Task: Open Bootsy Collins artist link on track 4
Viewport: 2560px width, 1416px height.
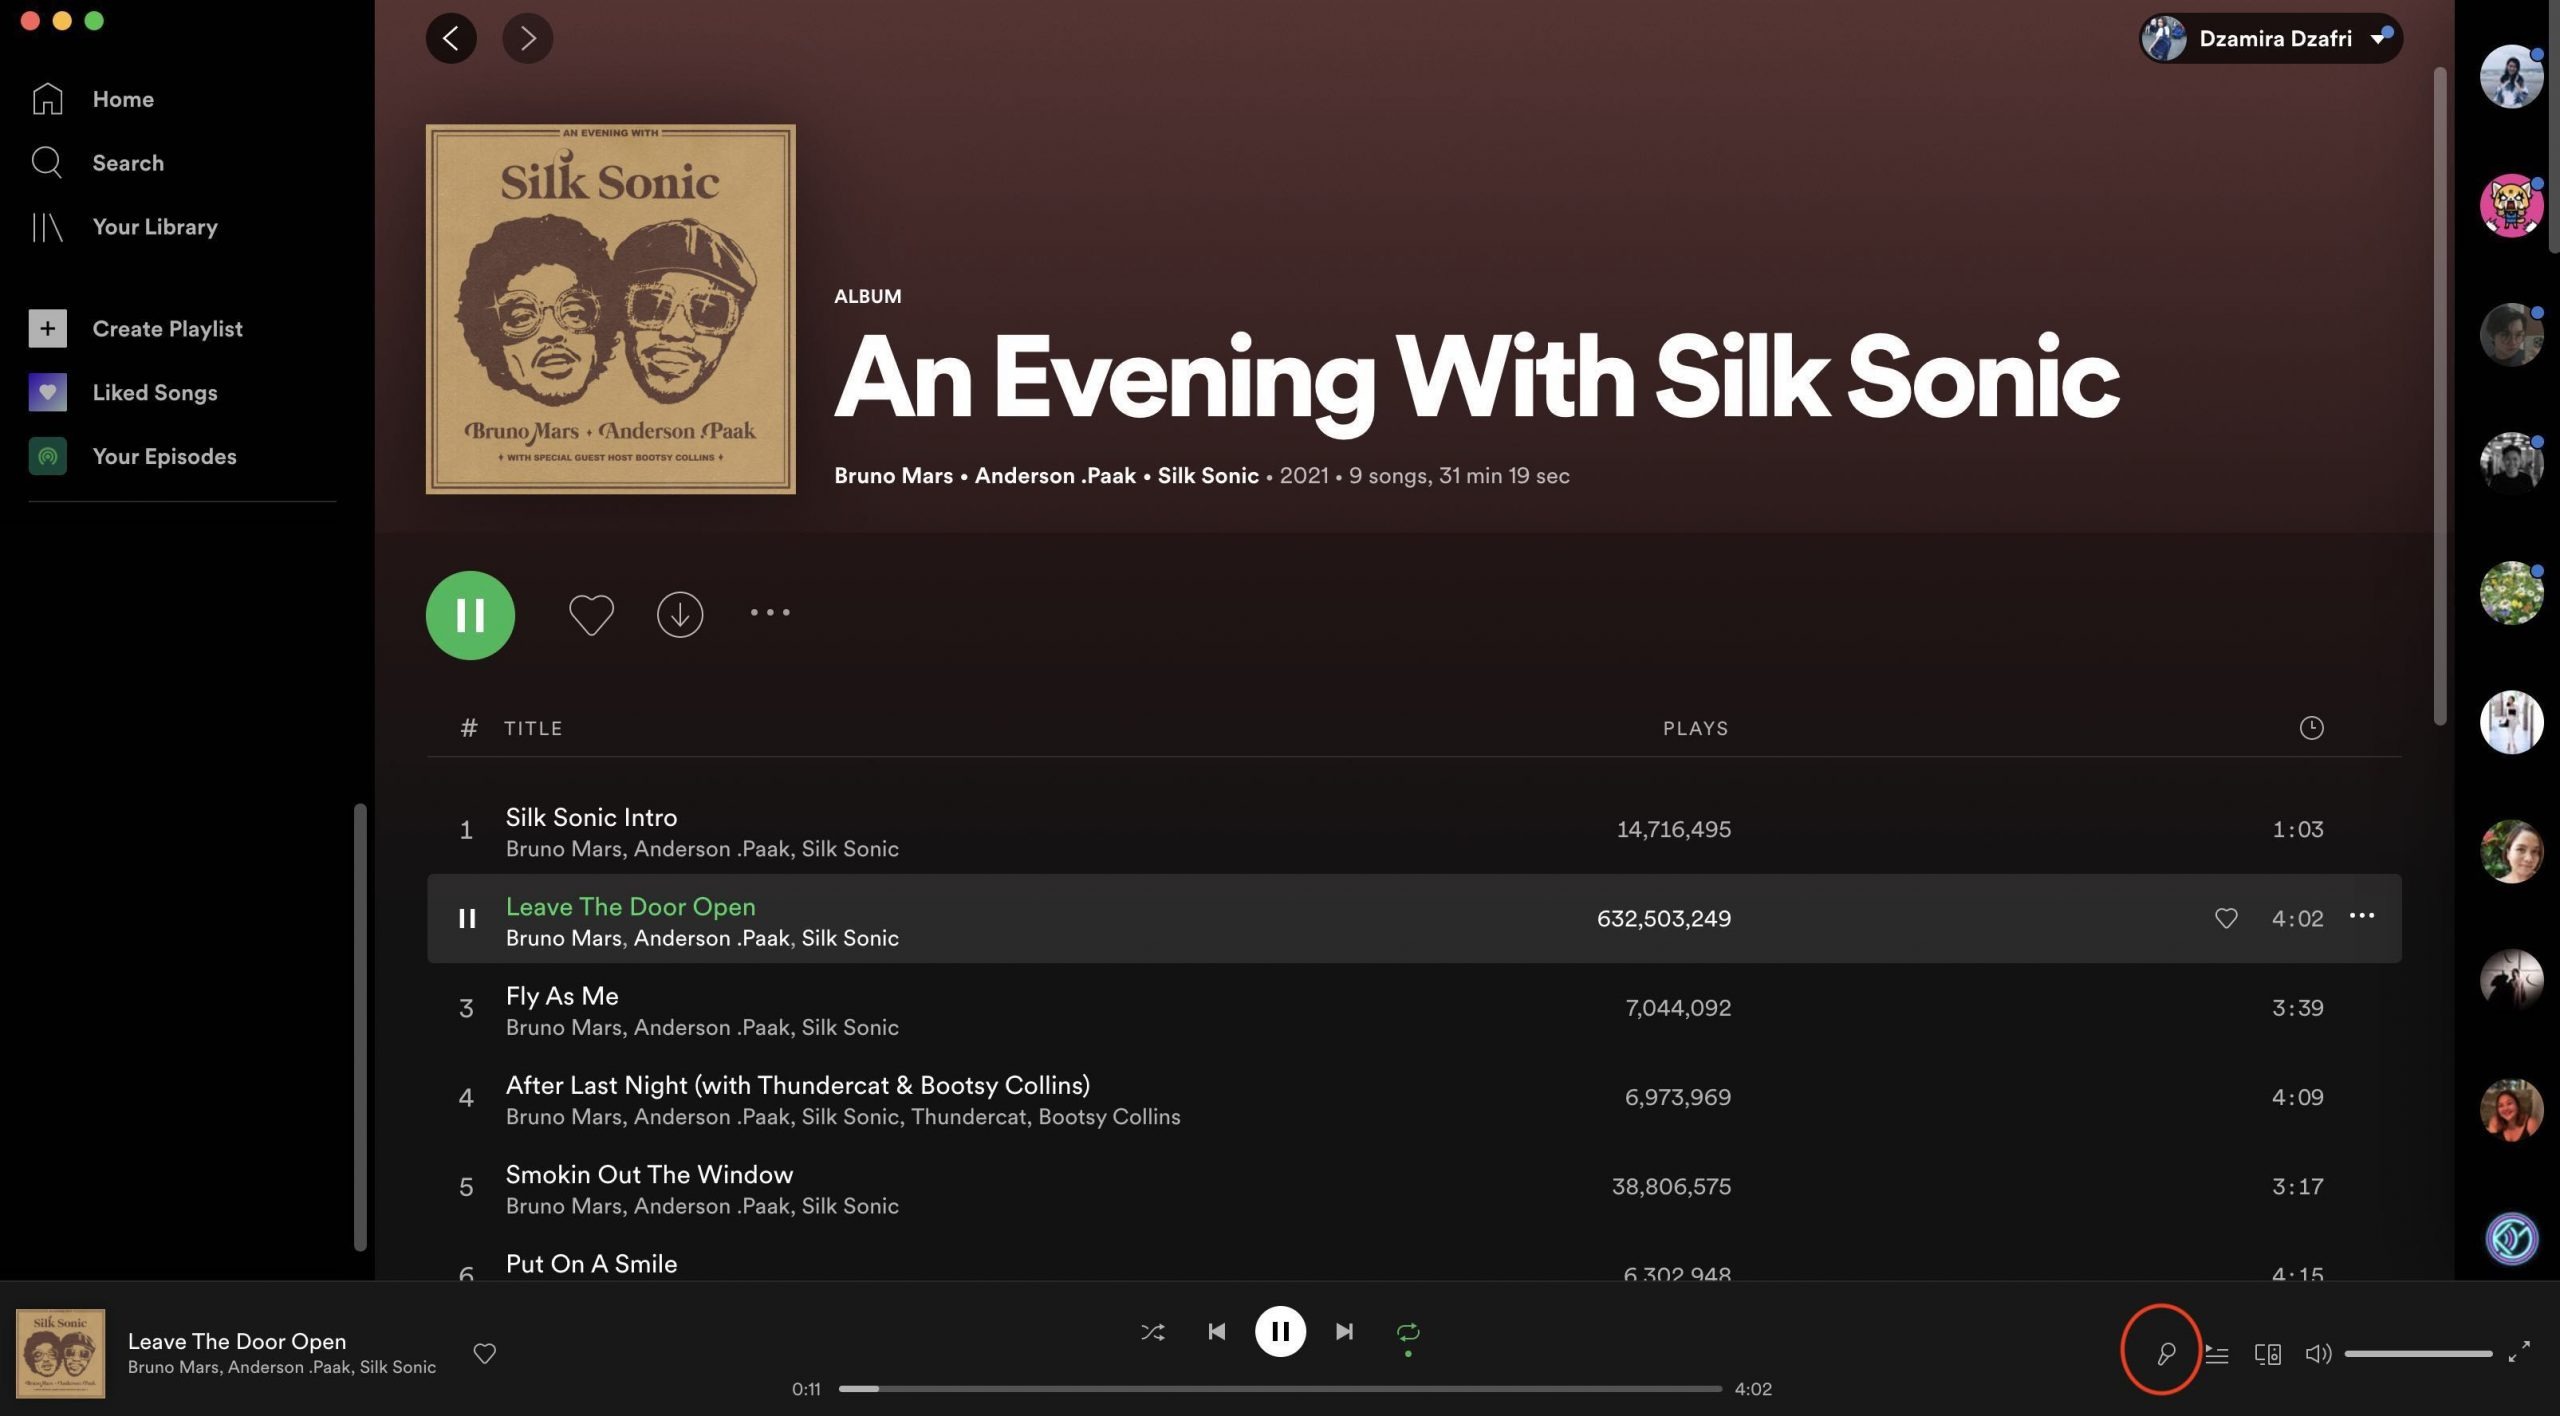Action: pyautogui.click(x=1109, y=1117)
